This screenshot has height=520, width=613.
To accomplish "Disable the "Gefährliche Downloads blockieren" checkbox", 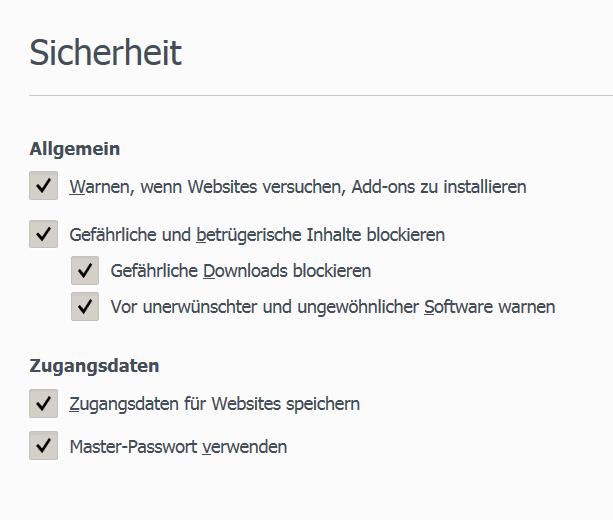I will click(85, 271).
